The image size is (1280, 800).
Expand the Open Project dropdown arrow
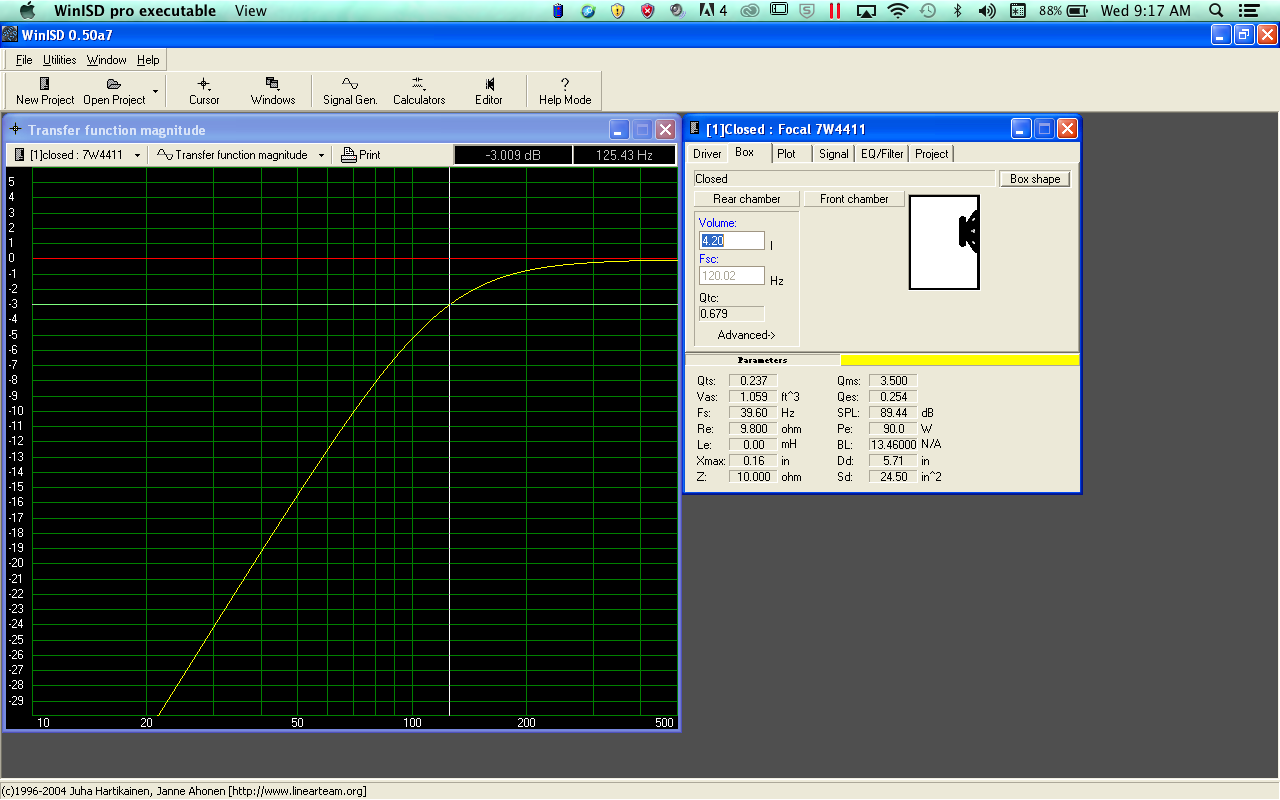click(x=155, y=90)
